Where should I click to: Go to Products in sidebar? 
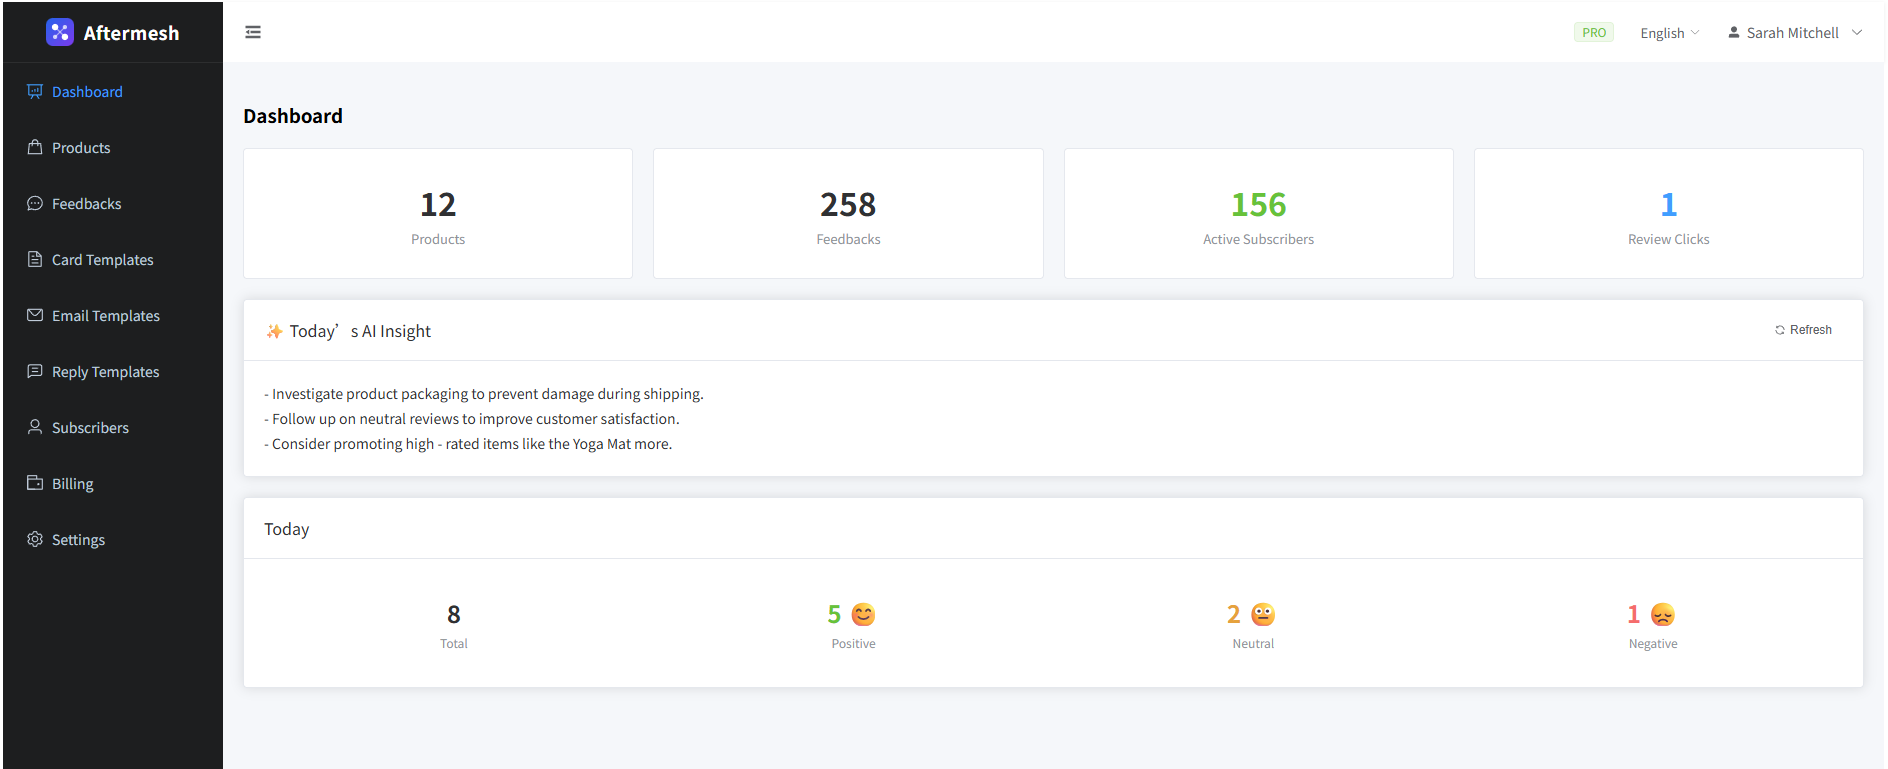113,147
